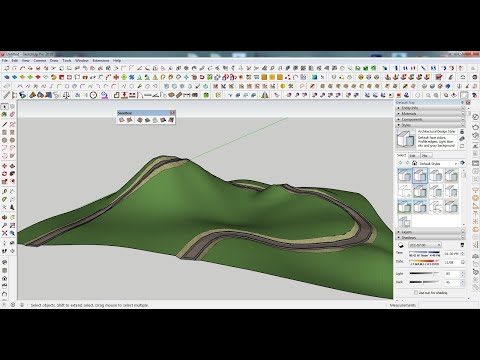The height and width of the screenshot is (360, 480).
Task: Select the second style thumbnail in top row
Action: point(420,175)
